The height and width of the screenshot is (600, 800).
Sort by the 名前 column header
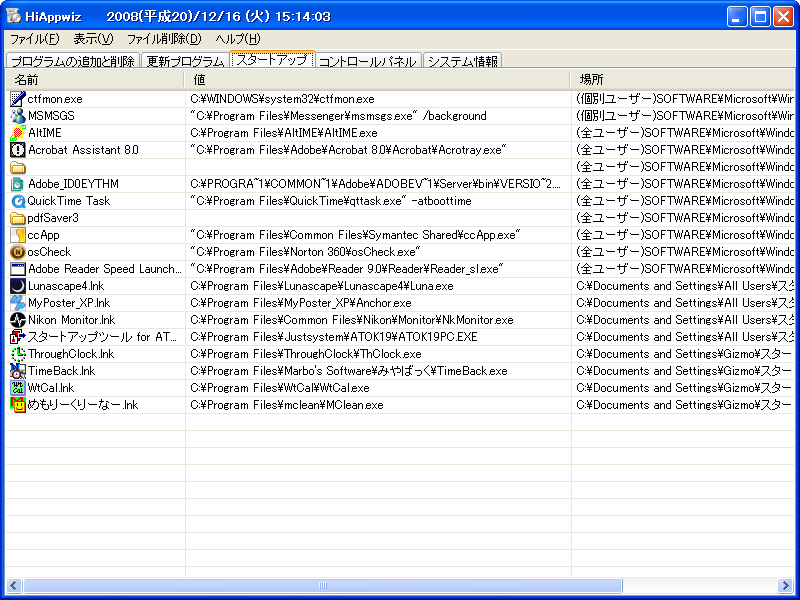pos(95,80)
